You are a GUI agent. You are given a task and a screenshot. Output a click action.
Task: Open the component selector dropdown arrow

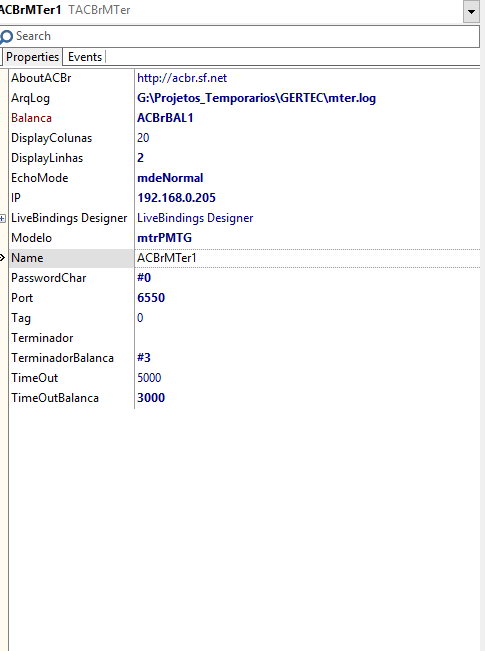point(471,11)
